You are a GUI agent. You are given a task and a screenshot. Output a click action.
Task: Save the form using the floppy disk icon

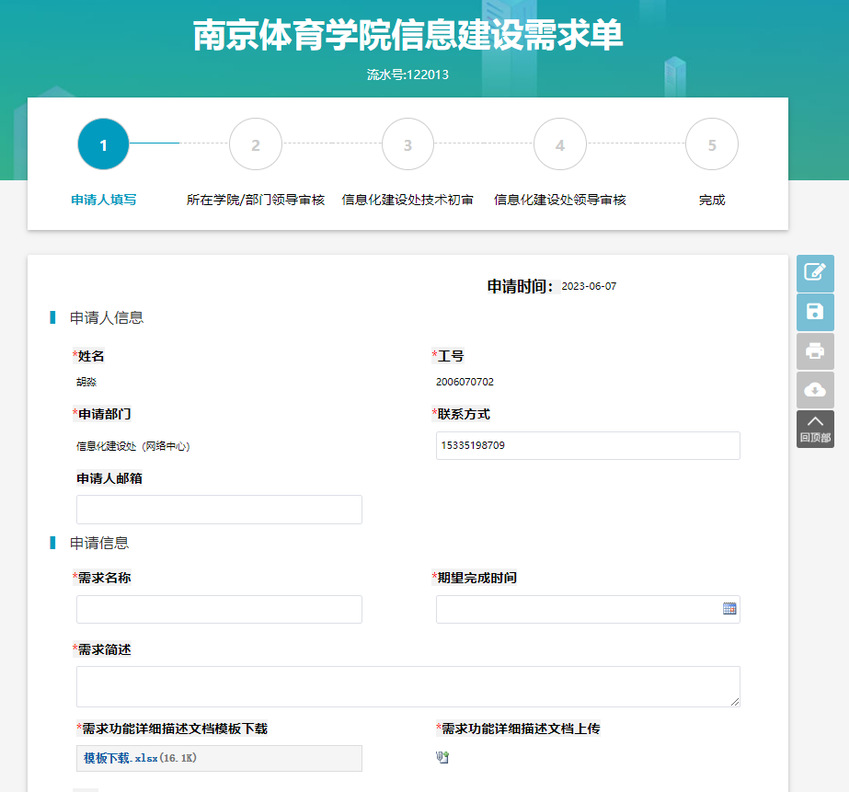[x=815, y=311]
